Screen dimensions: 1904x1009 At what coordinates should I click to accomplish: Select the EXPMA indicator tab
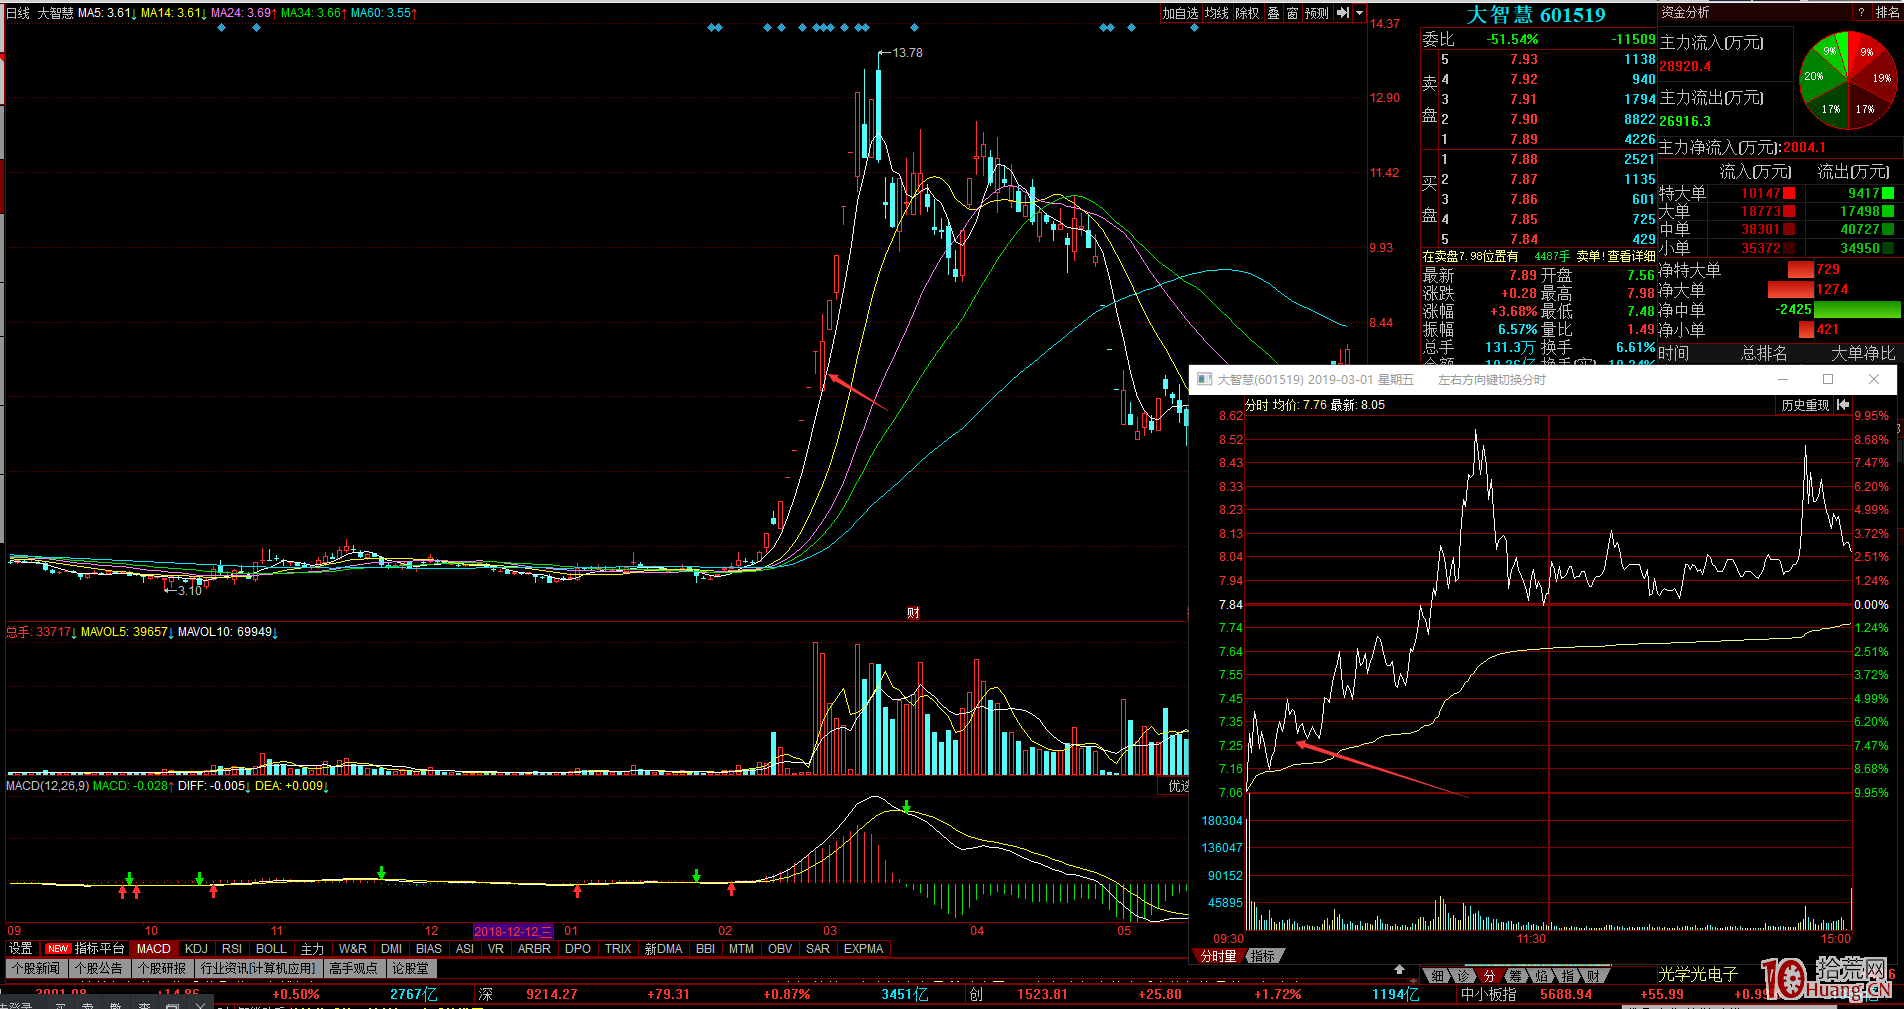pyautogui.click(x=864, y=948)
